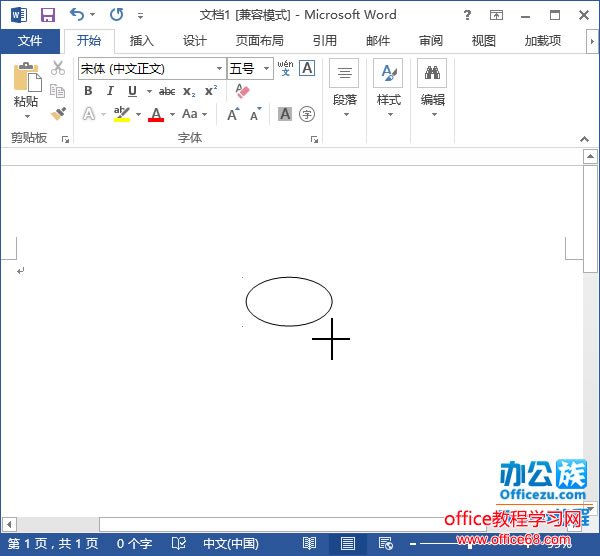Open the proofing check icon in status bar
This screenshot has width=600, height=556.
tap(178, 543)
